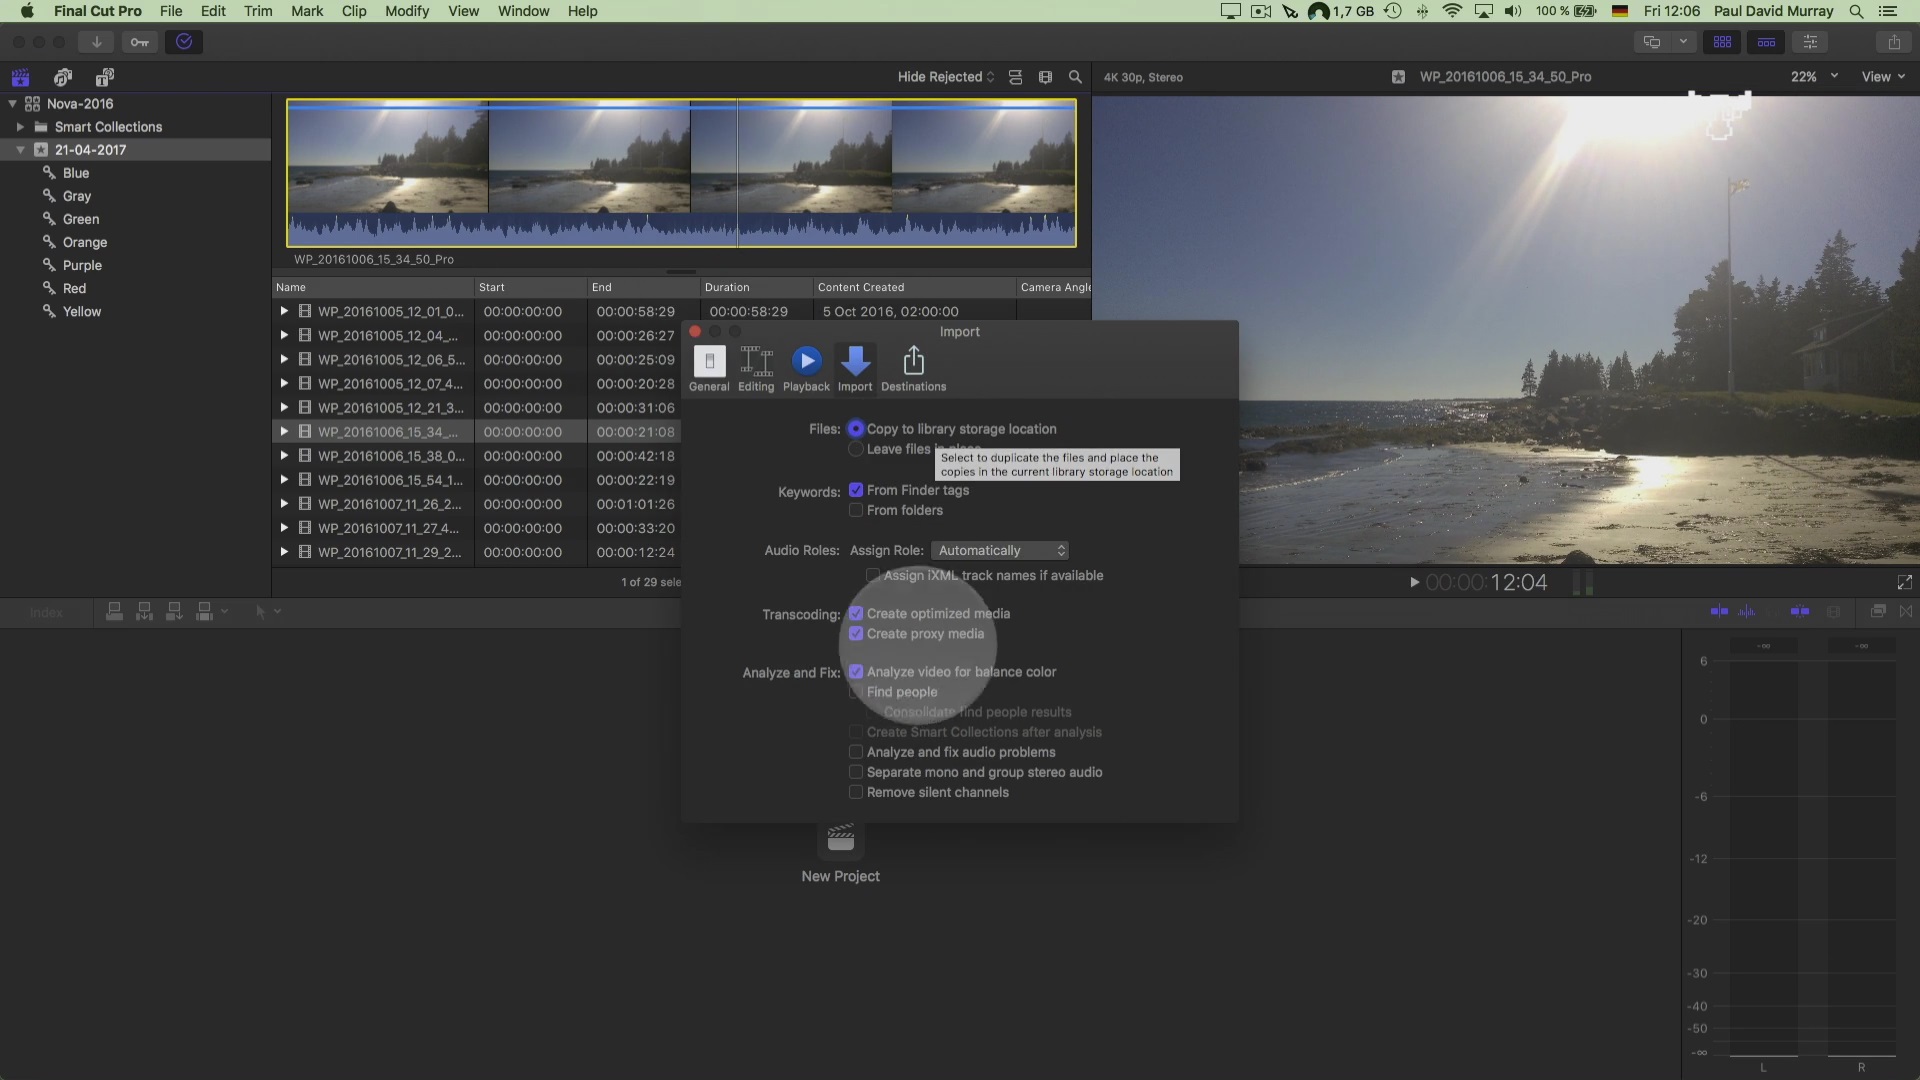
Task: Open the Clip menu
Action: coord(354,11)
